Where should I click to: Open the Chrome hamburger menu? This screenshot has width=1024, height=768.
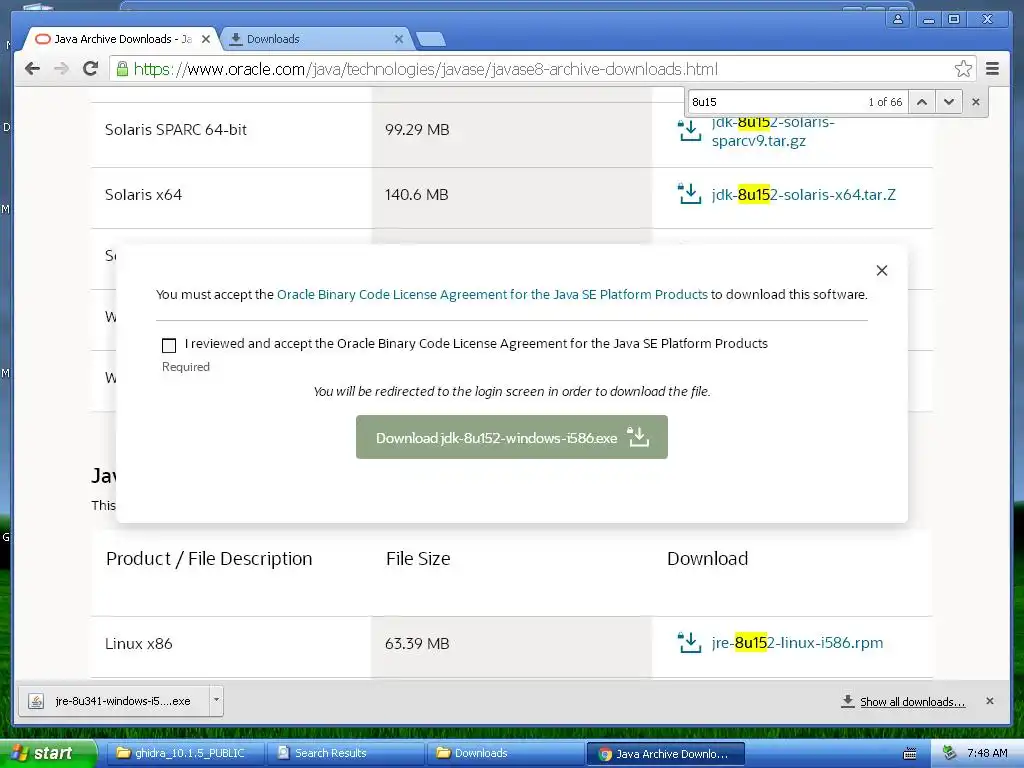tap(992, 69)
